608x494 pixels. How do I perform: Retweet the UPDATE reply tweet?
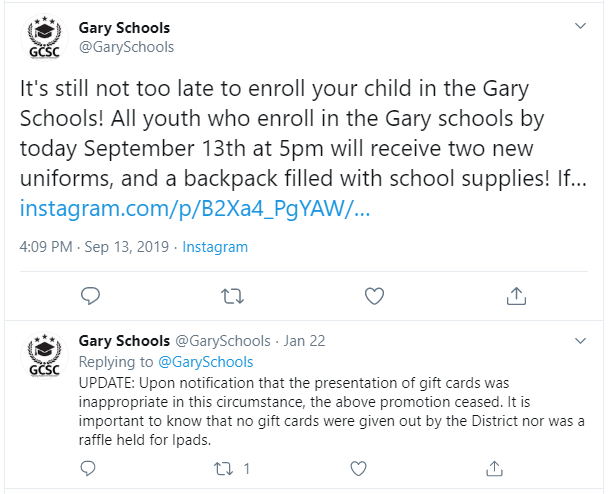pyautogui.click(x=224, y=469)
